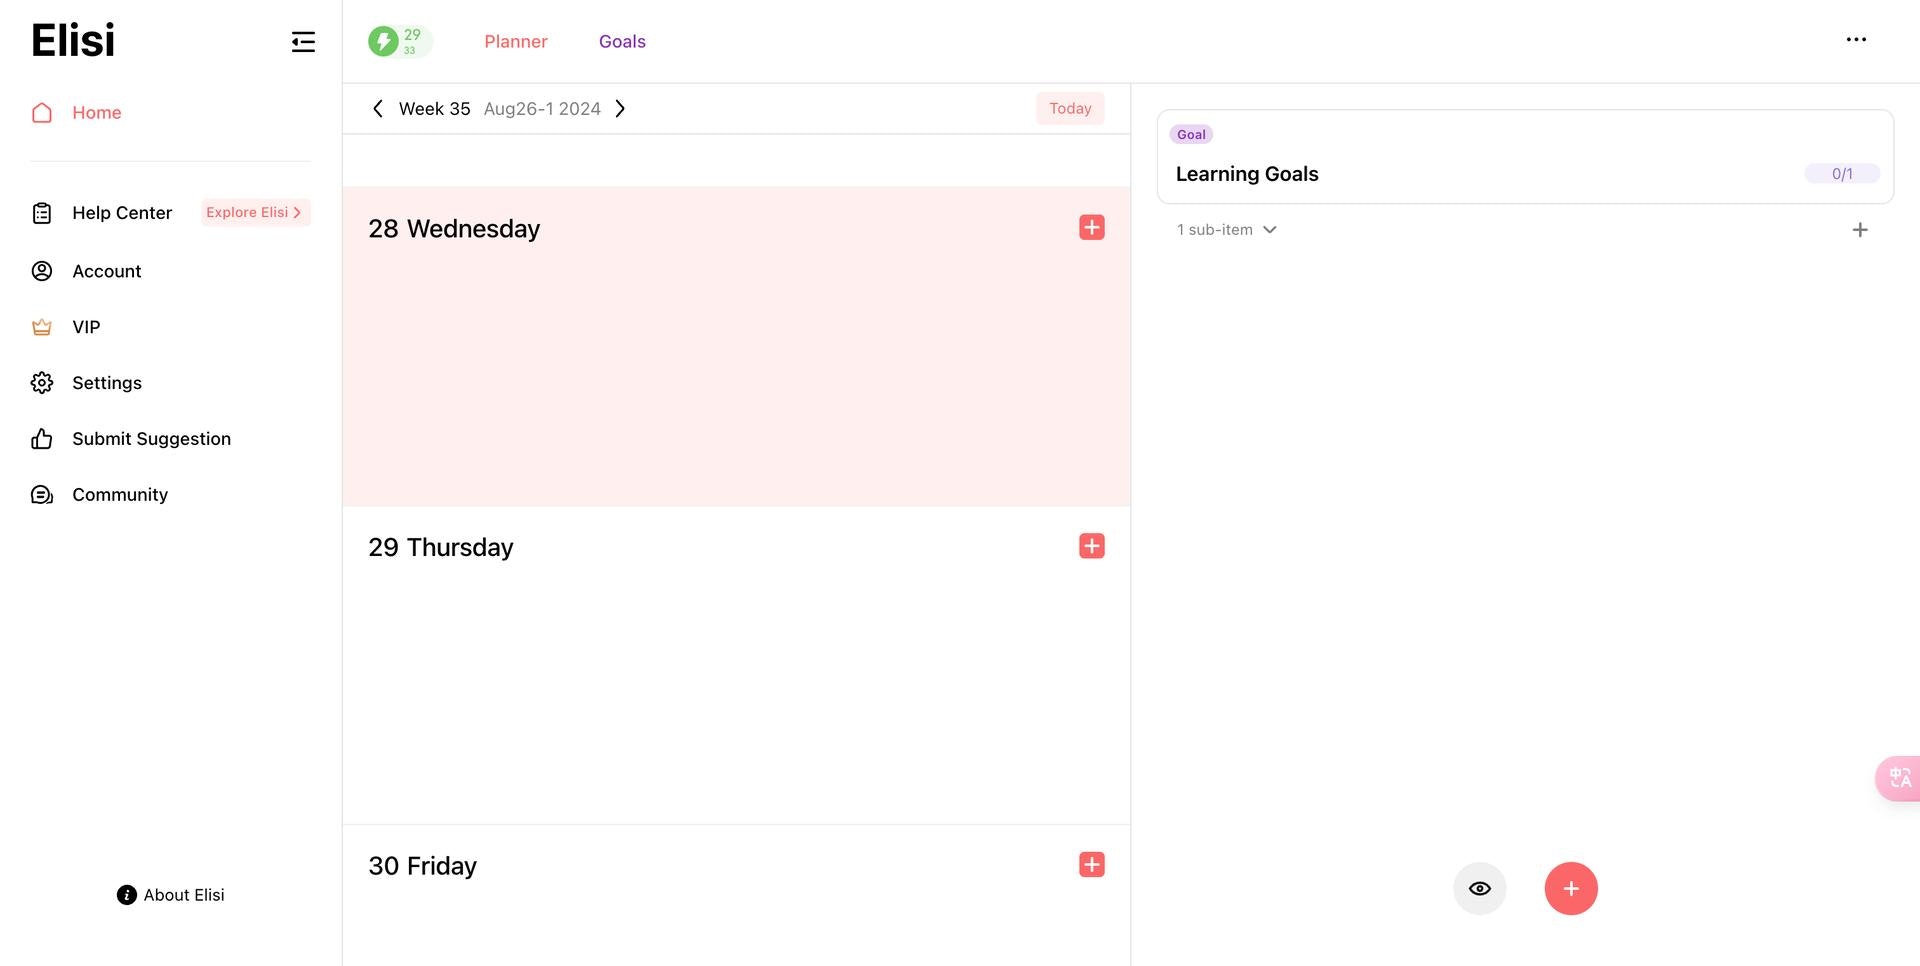The height and width of the screenshot is (966, 1920).
Task: Select the 29 Thursday heading
Action: coord(441,547)
